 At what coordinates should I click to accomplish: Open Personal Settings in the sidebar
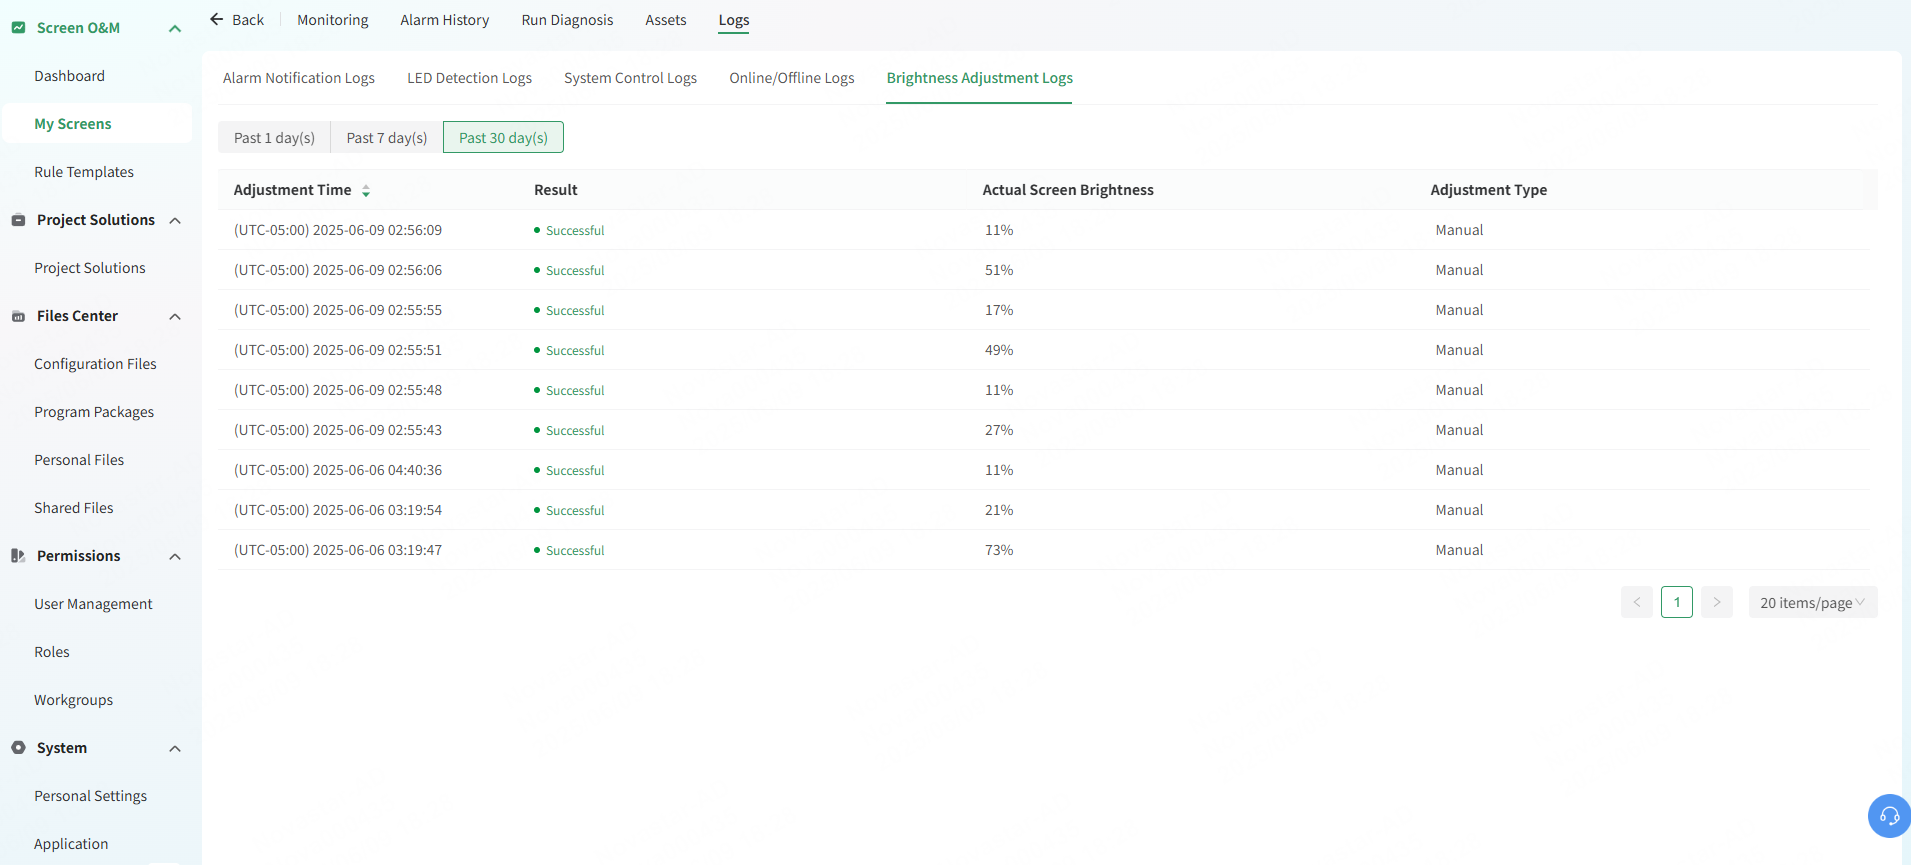90,796
